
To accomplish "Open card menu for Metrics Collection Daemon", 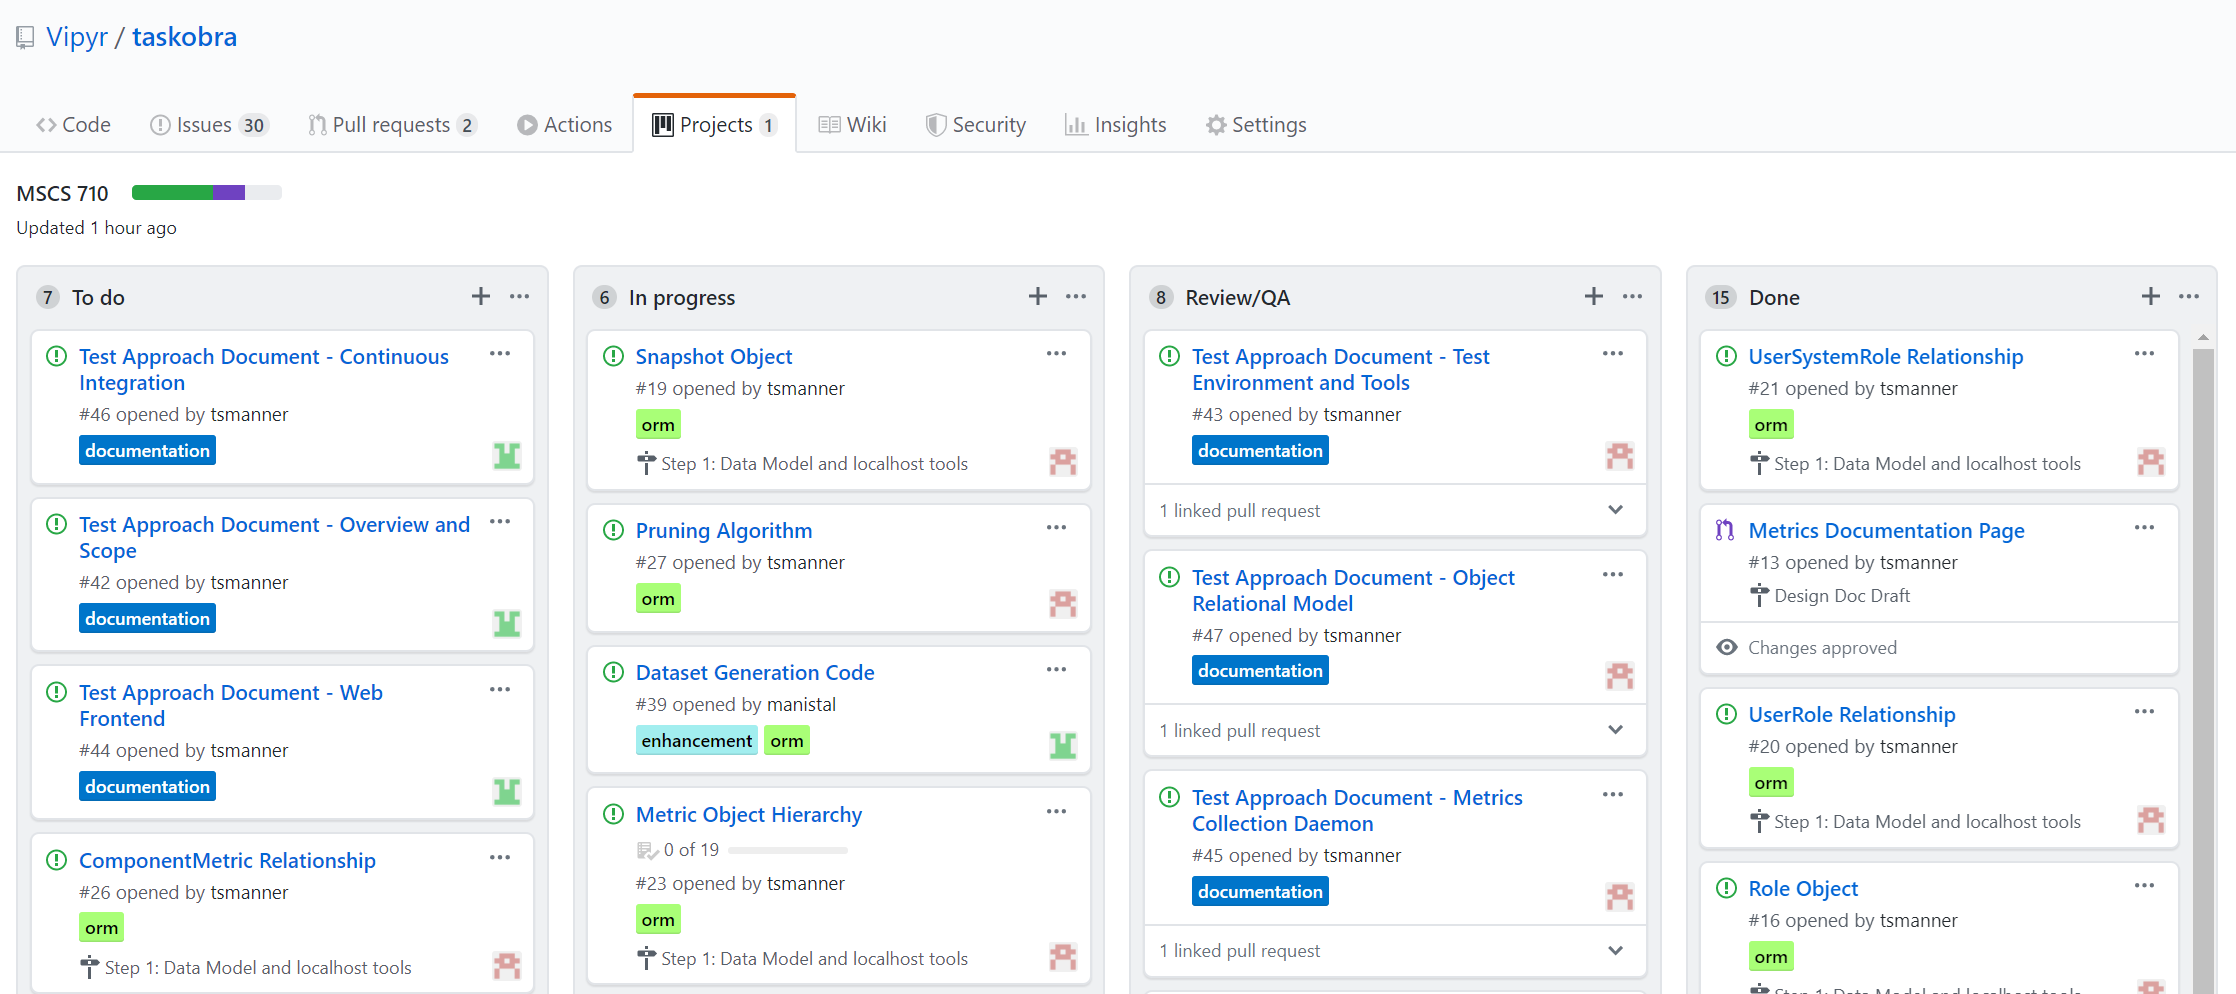I will (1613, 795).
